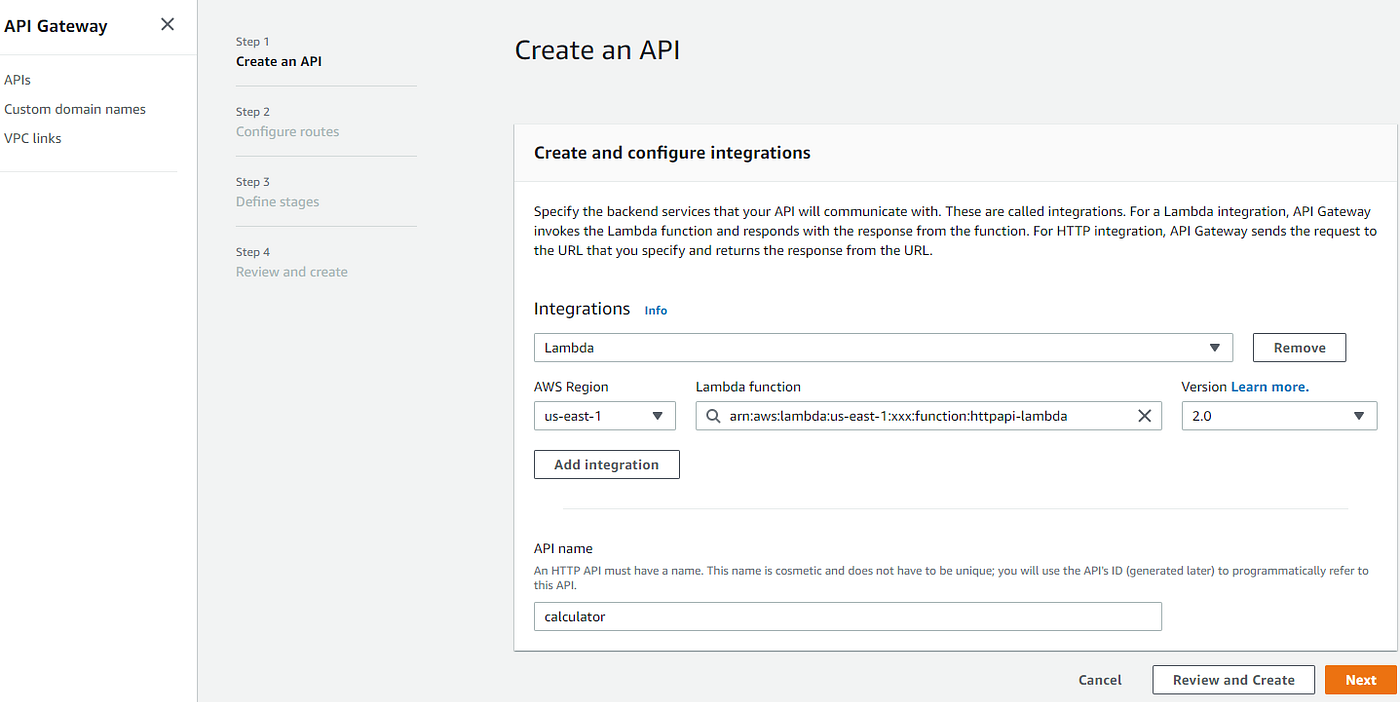Open the Lambda integration type selector

coord(880,347)
